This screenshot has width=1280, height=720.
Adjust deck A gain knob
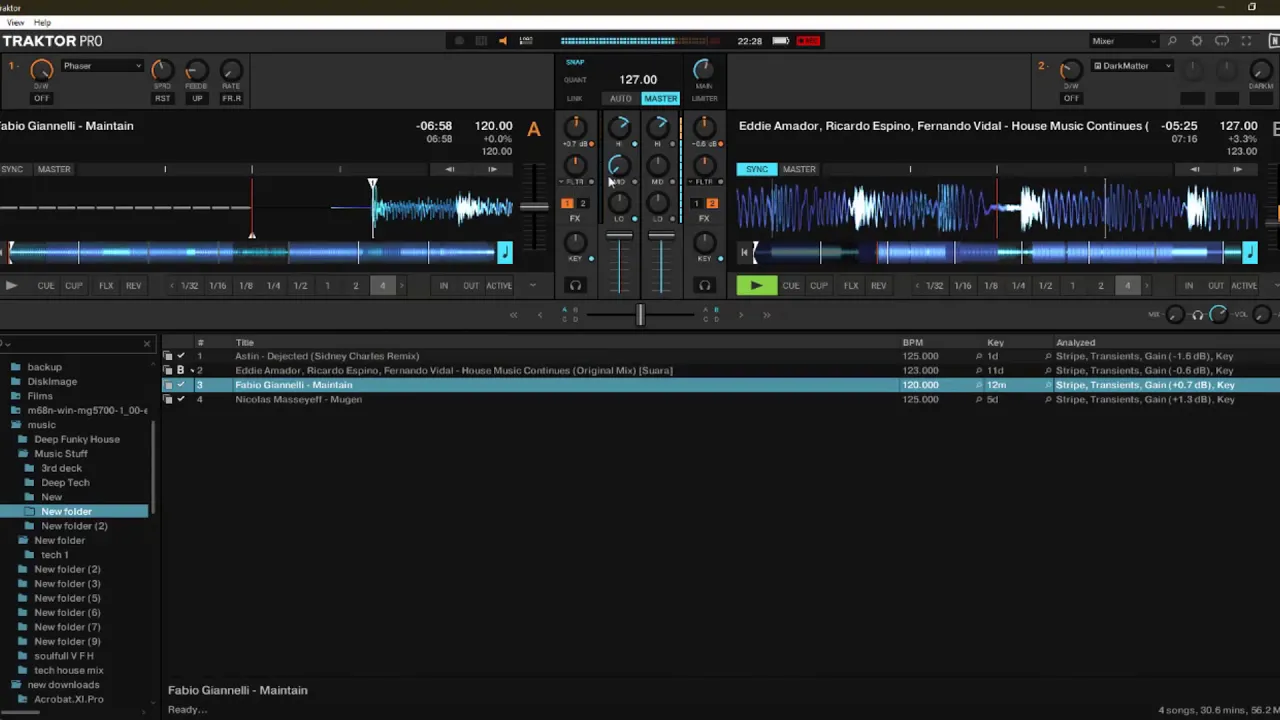pos(575,127)
